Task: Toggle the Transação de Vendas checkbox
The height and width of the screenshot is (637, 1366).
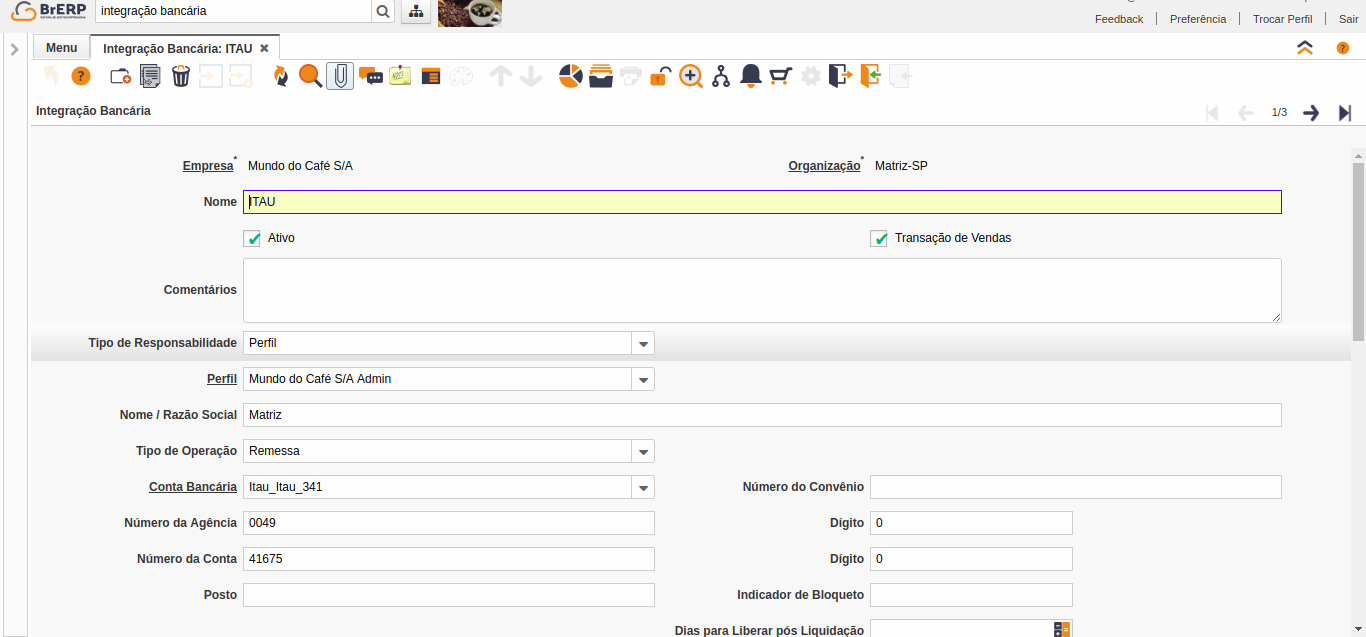Action: (879, 239)
